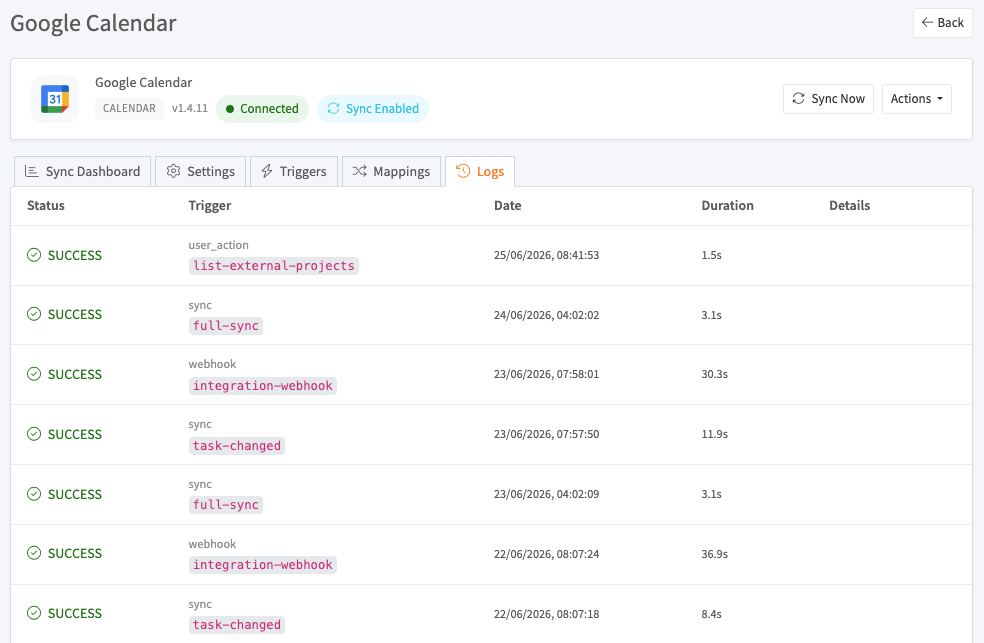Click the Google Calendar app logo icon
This screenshot has height=643, width=984.
click(x=55, y=99)
